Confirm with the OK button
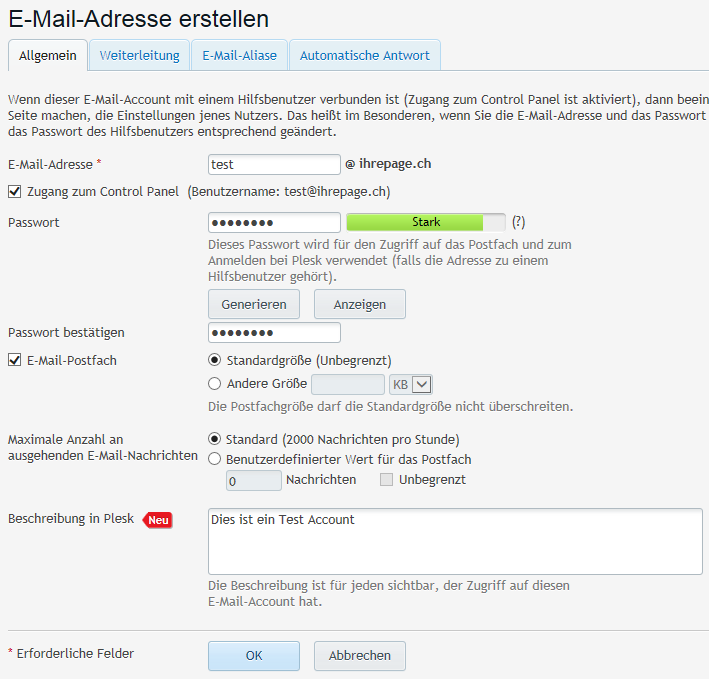This screenshot has height=679, width=709. 254,656
